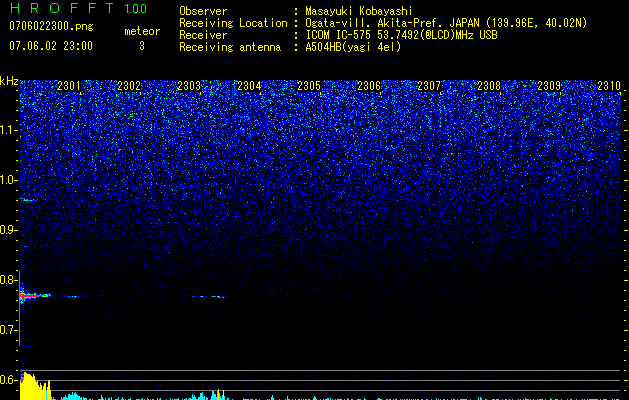The image size is (629, 400).
Task: Click the 0.9 kHz axis label
Action: click(9, 230)
